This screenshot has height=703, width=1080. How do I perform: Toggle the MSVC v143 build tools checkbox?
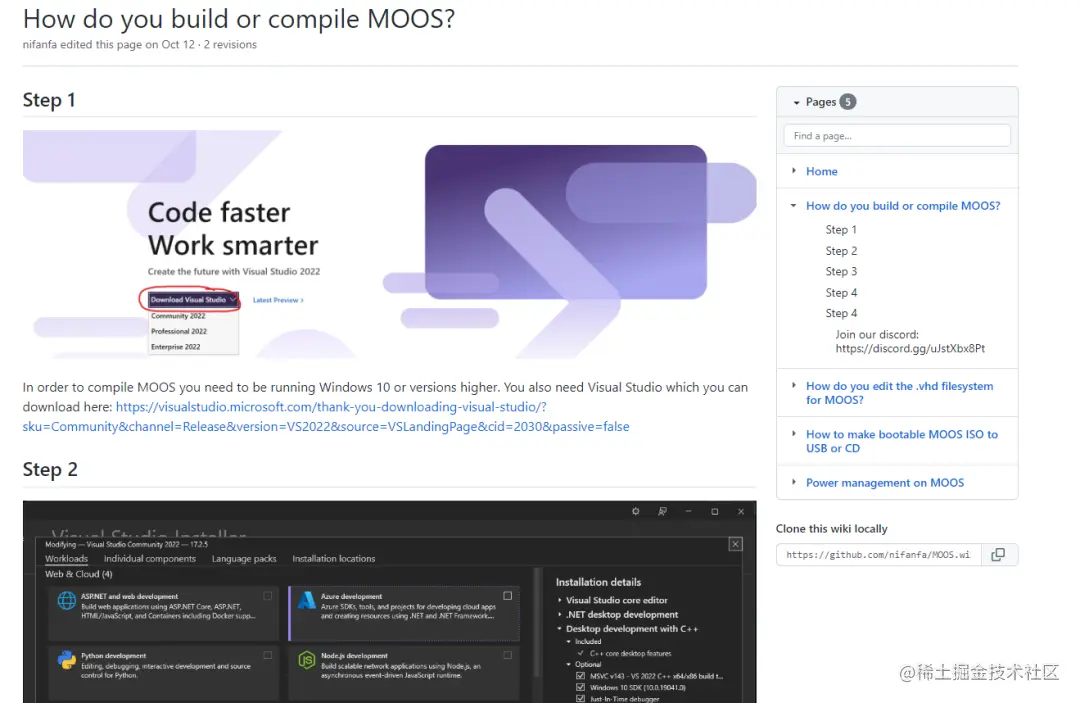(x=580, y=676)
